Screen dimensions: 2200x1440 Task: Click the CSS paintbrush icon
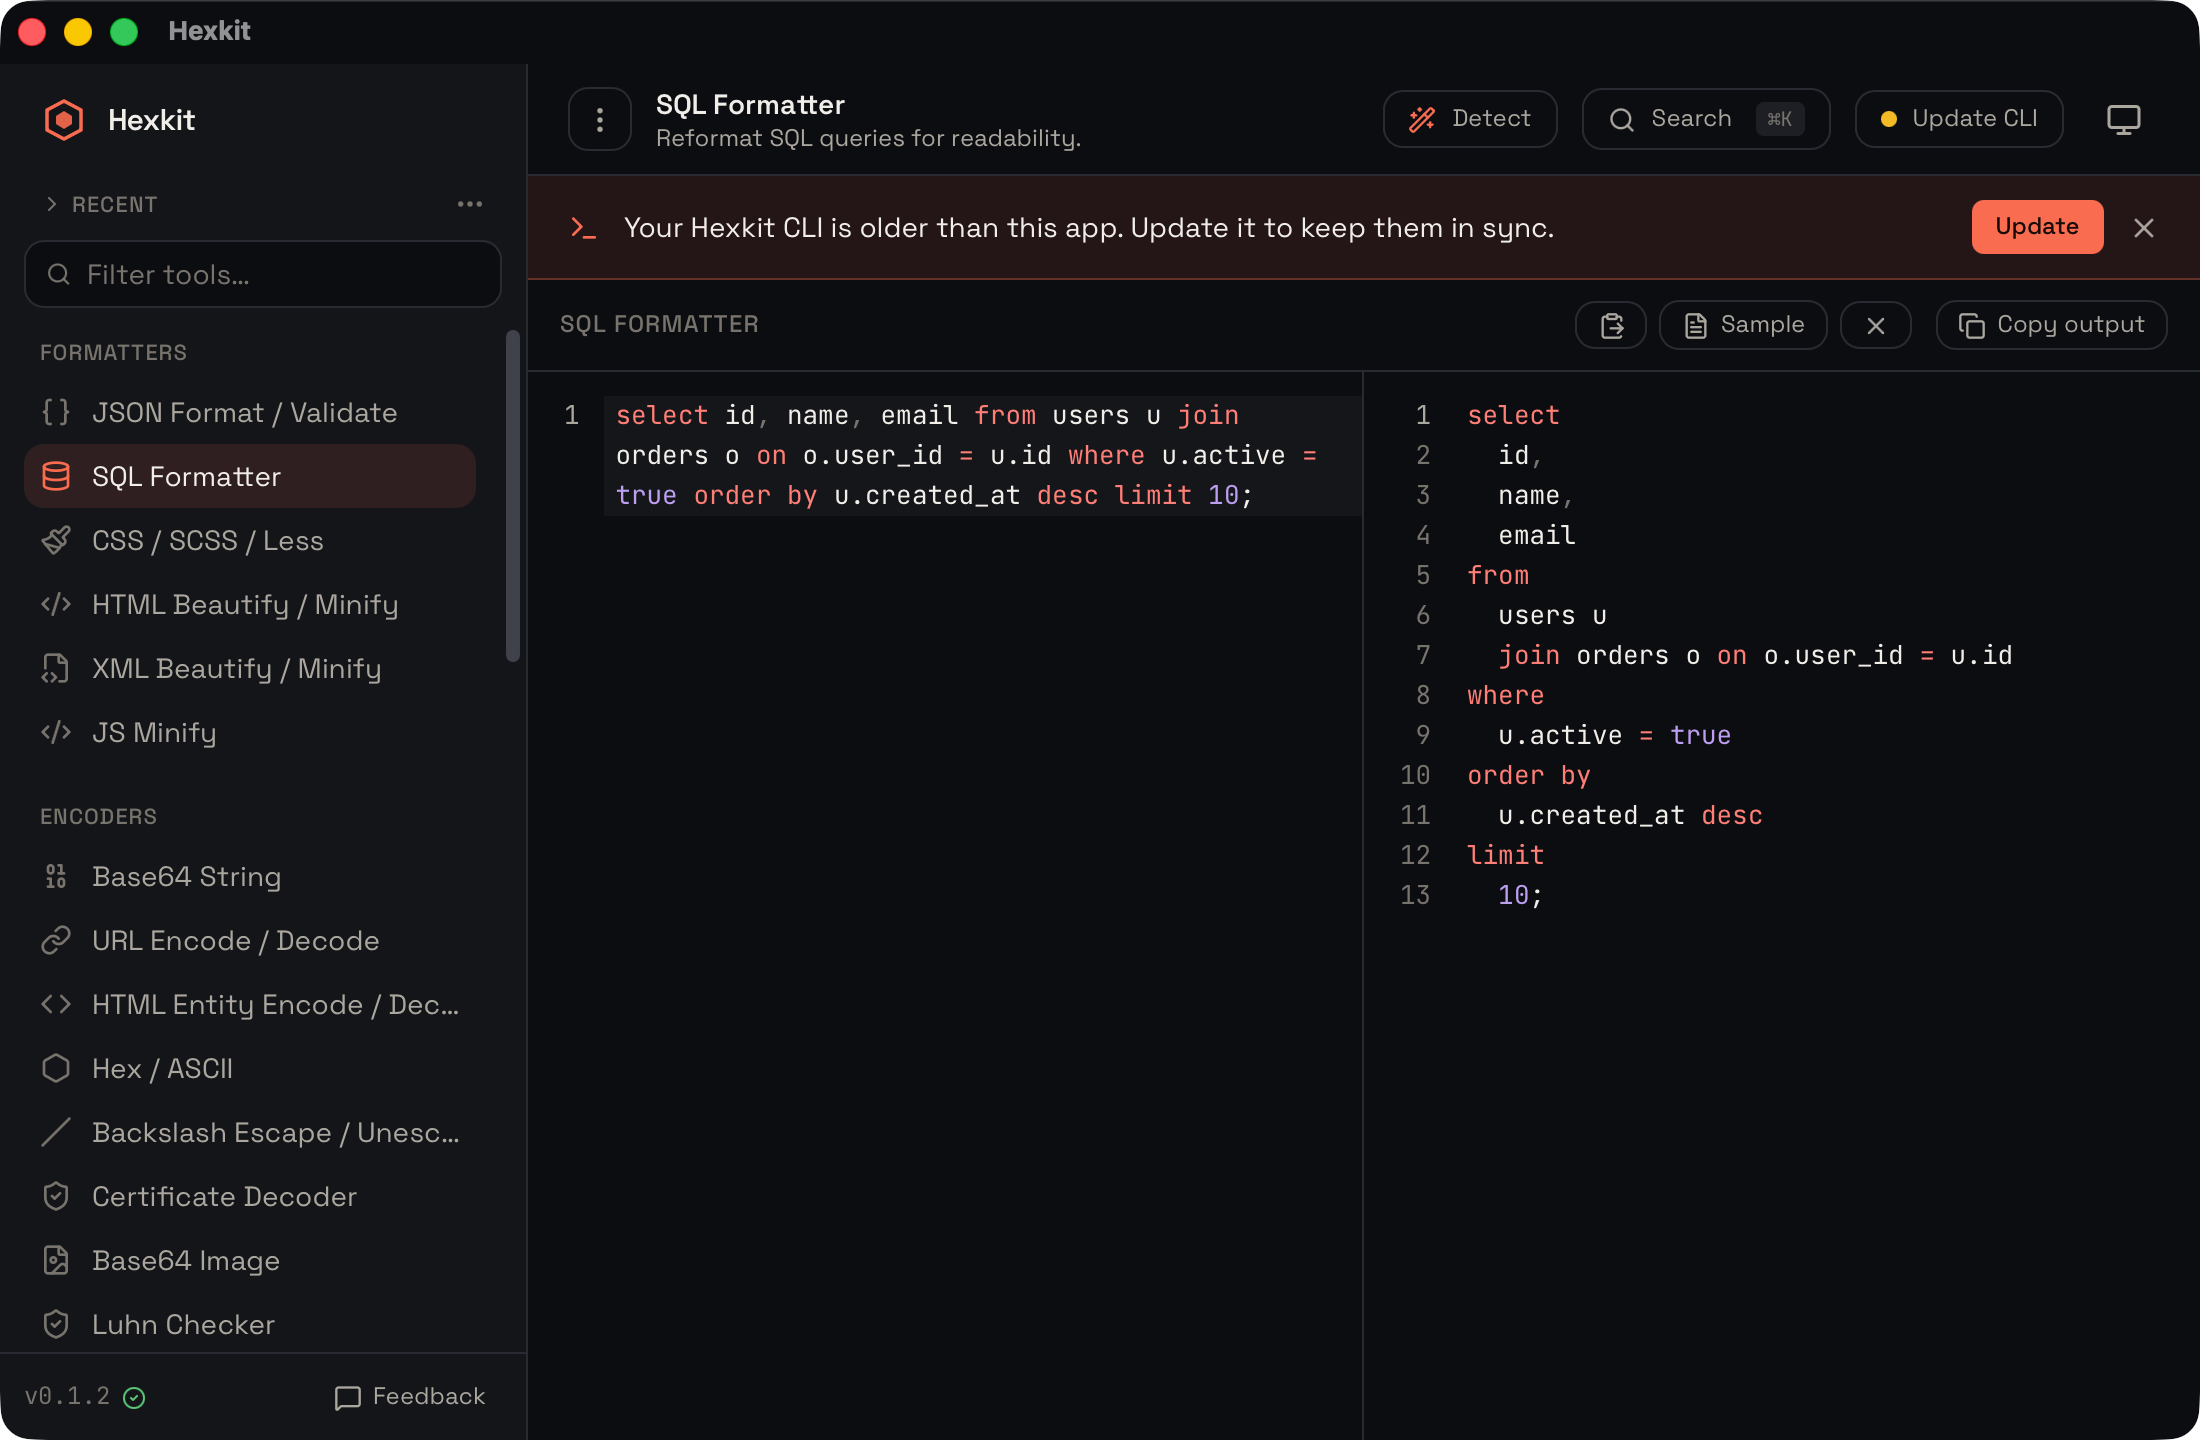click(x=56, y=540)
